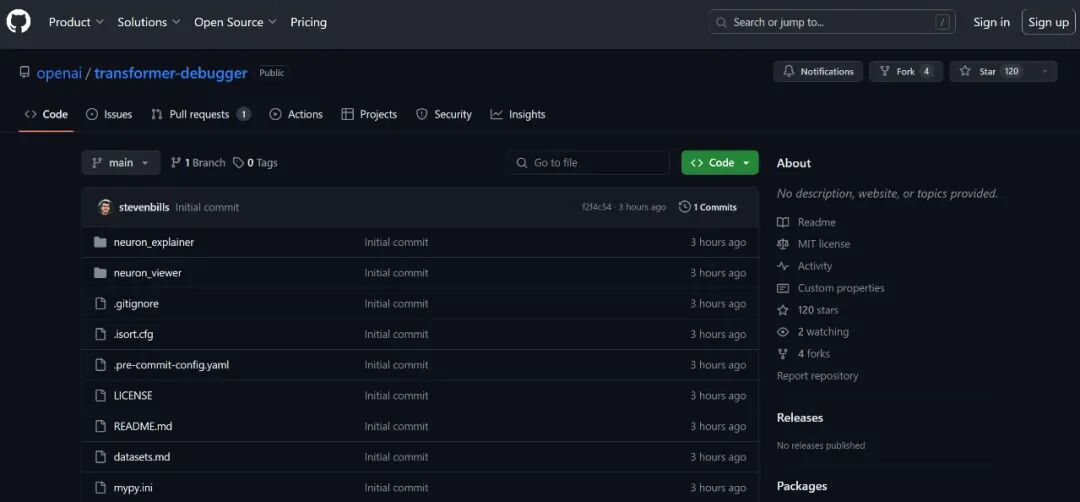Focus the Search or jump to field
Viewport: 1080px width, 502px height.
click(832, 22)
